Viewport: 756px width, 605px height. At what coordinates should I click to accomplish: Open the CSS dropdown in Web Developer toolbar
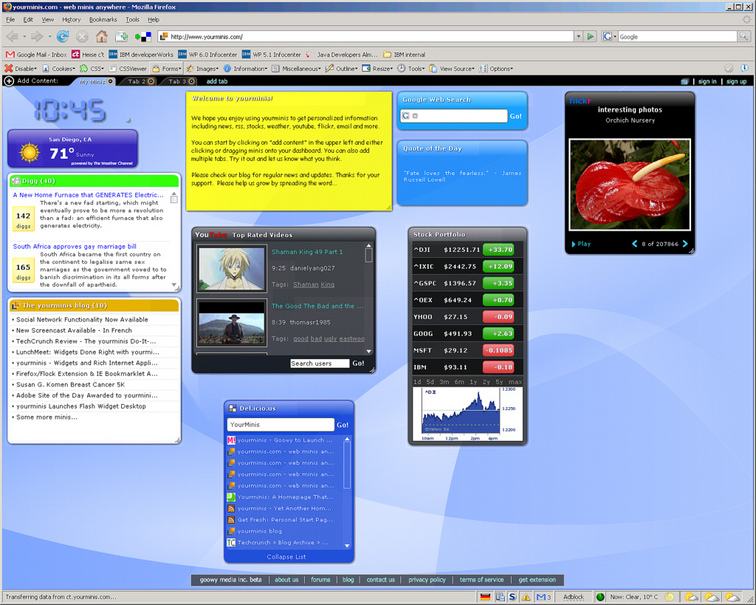pyautogui.click(x=92, y=68)
